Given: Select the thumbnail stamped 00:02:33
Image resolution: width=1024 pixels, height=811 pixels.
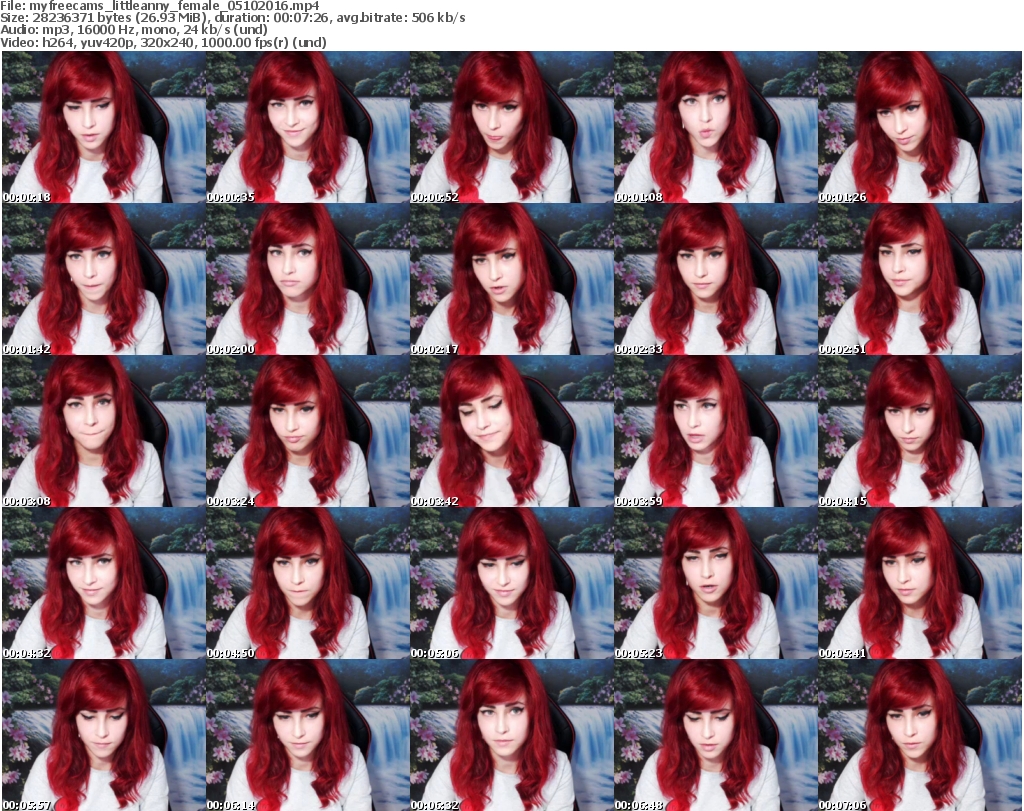Looking at the screenshot, I should coord(715,279).
